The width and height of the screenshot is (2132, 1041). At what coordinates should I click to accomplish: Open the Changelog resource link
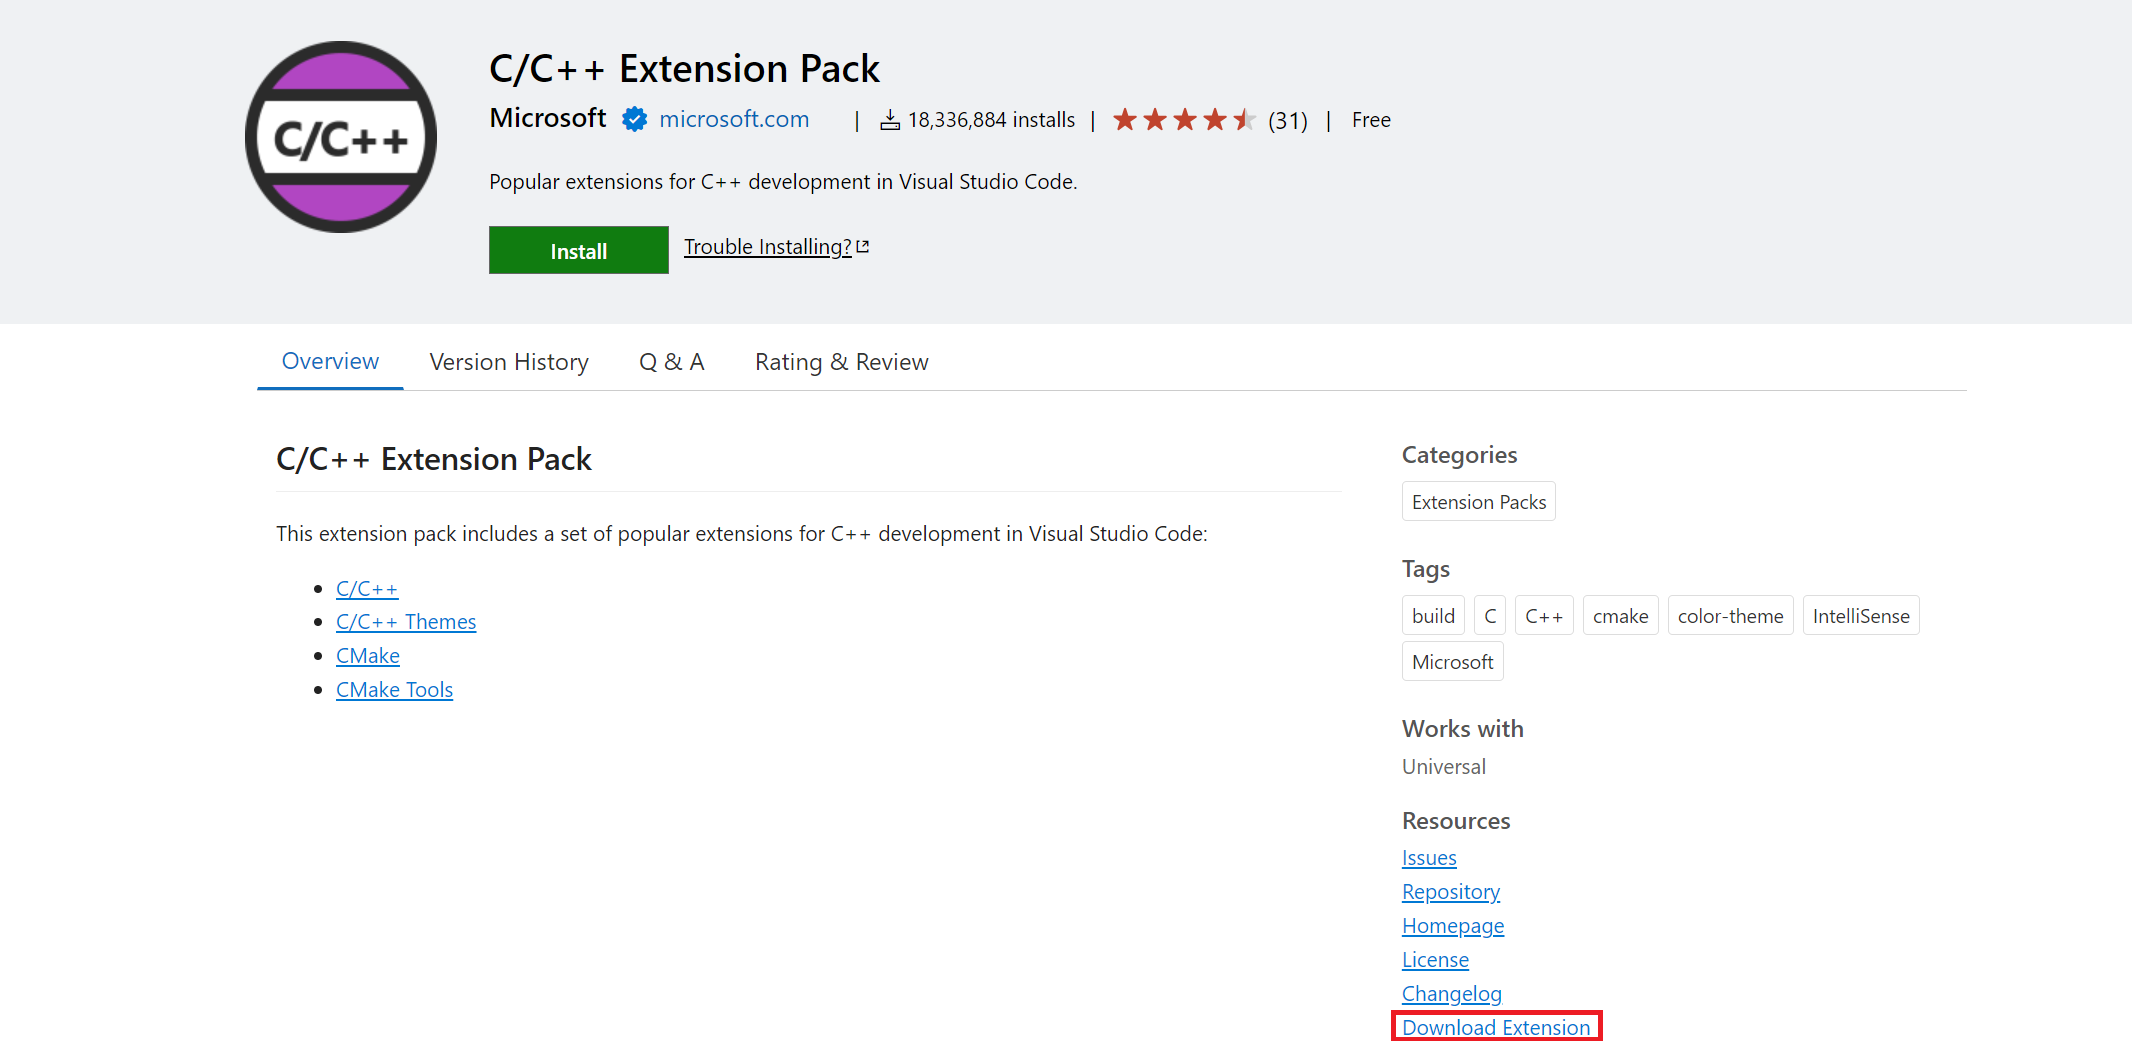point(1452,994)
